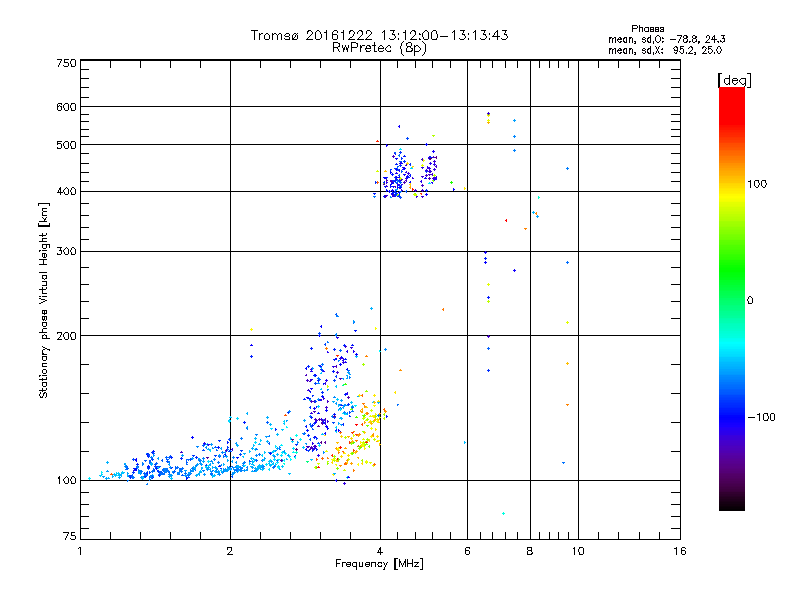Click y-axis tick label '600'
The width and height of the screenshot is (800, 600).
click(66, 107)
